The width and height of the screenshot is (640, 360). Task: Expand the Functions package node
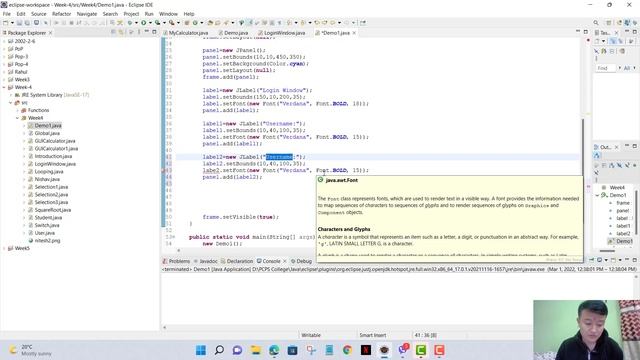[x=18, y=111]
